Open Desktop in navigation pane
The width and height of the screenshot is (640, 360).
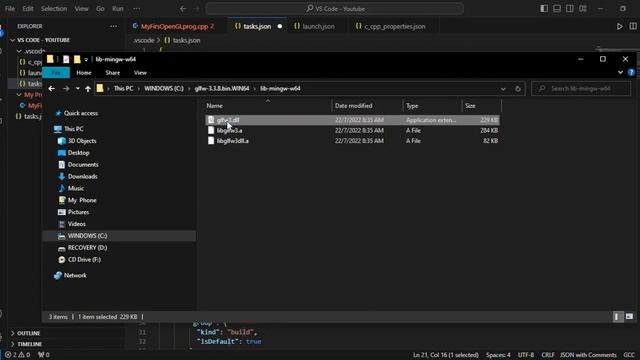tap(74, 153)
